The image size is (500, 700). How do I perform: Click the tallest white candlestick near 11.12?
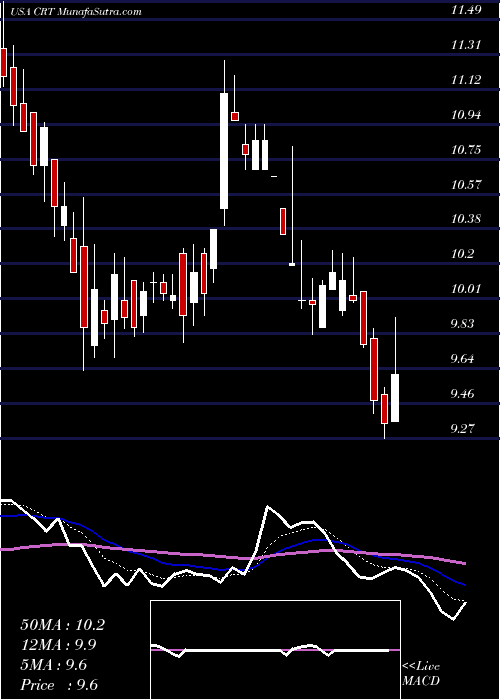tap(224, 150)
